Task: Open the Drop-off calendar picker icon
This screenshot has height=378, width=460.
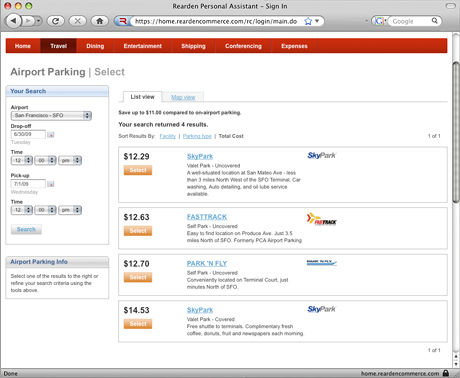Action: (x=51, y=135)
